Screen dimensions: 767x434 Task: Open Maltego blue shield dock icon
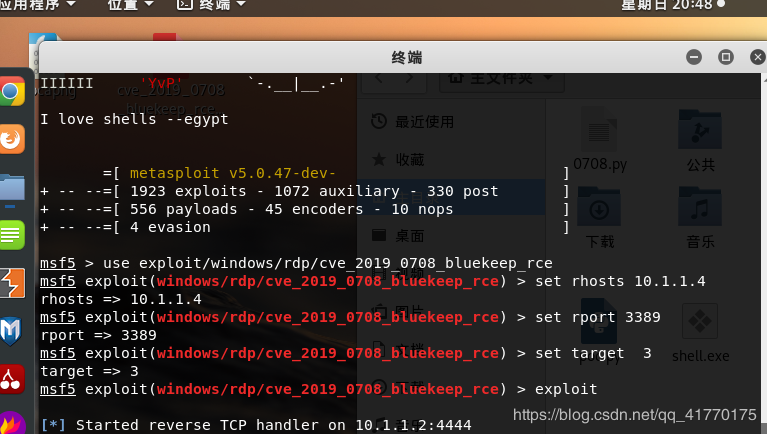(11, 331)
